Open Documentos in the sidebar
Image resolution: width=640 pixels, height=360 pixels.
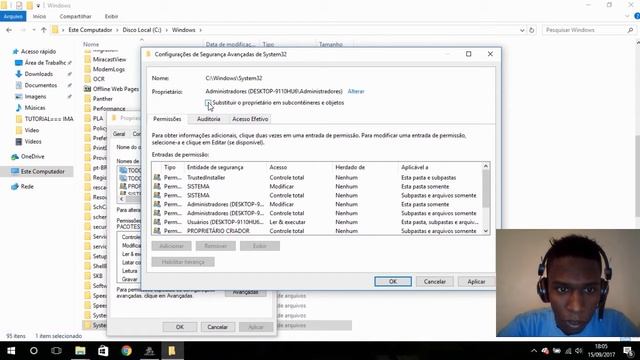point(40,85)
